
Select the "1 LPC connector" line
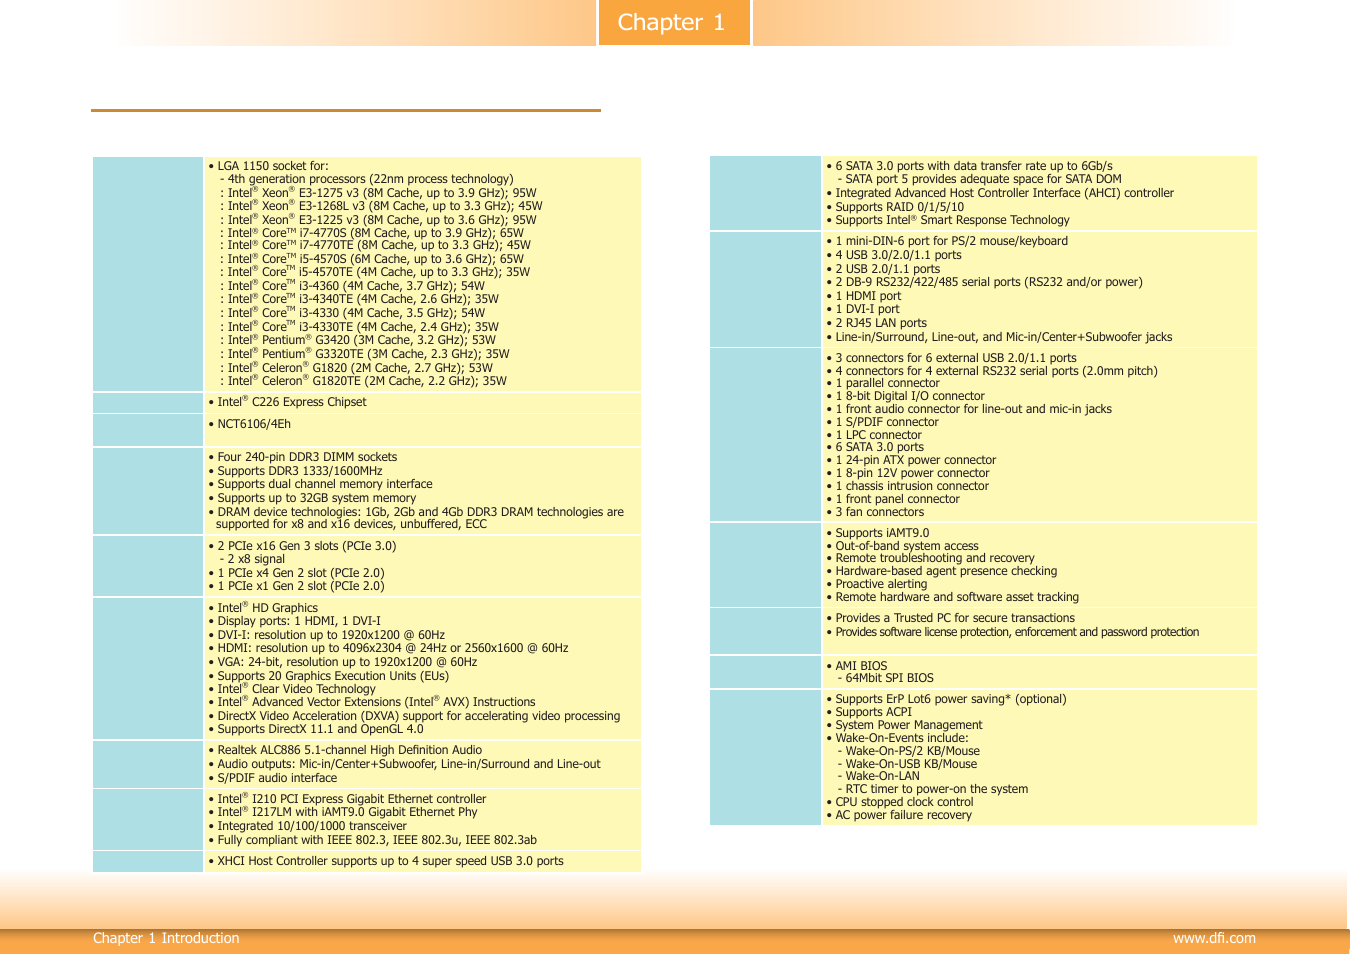874,435
